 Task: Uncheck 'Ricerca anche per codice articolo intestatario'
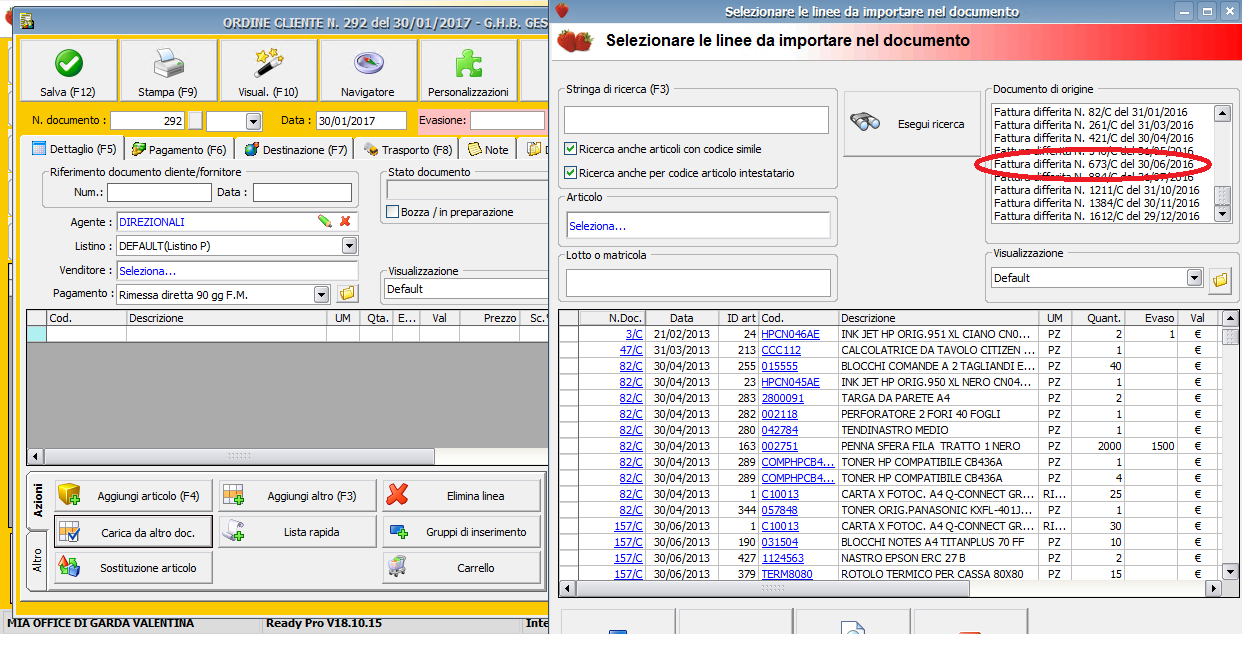tap(571, 173)
